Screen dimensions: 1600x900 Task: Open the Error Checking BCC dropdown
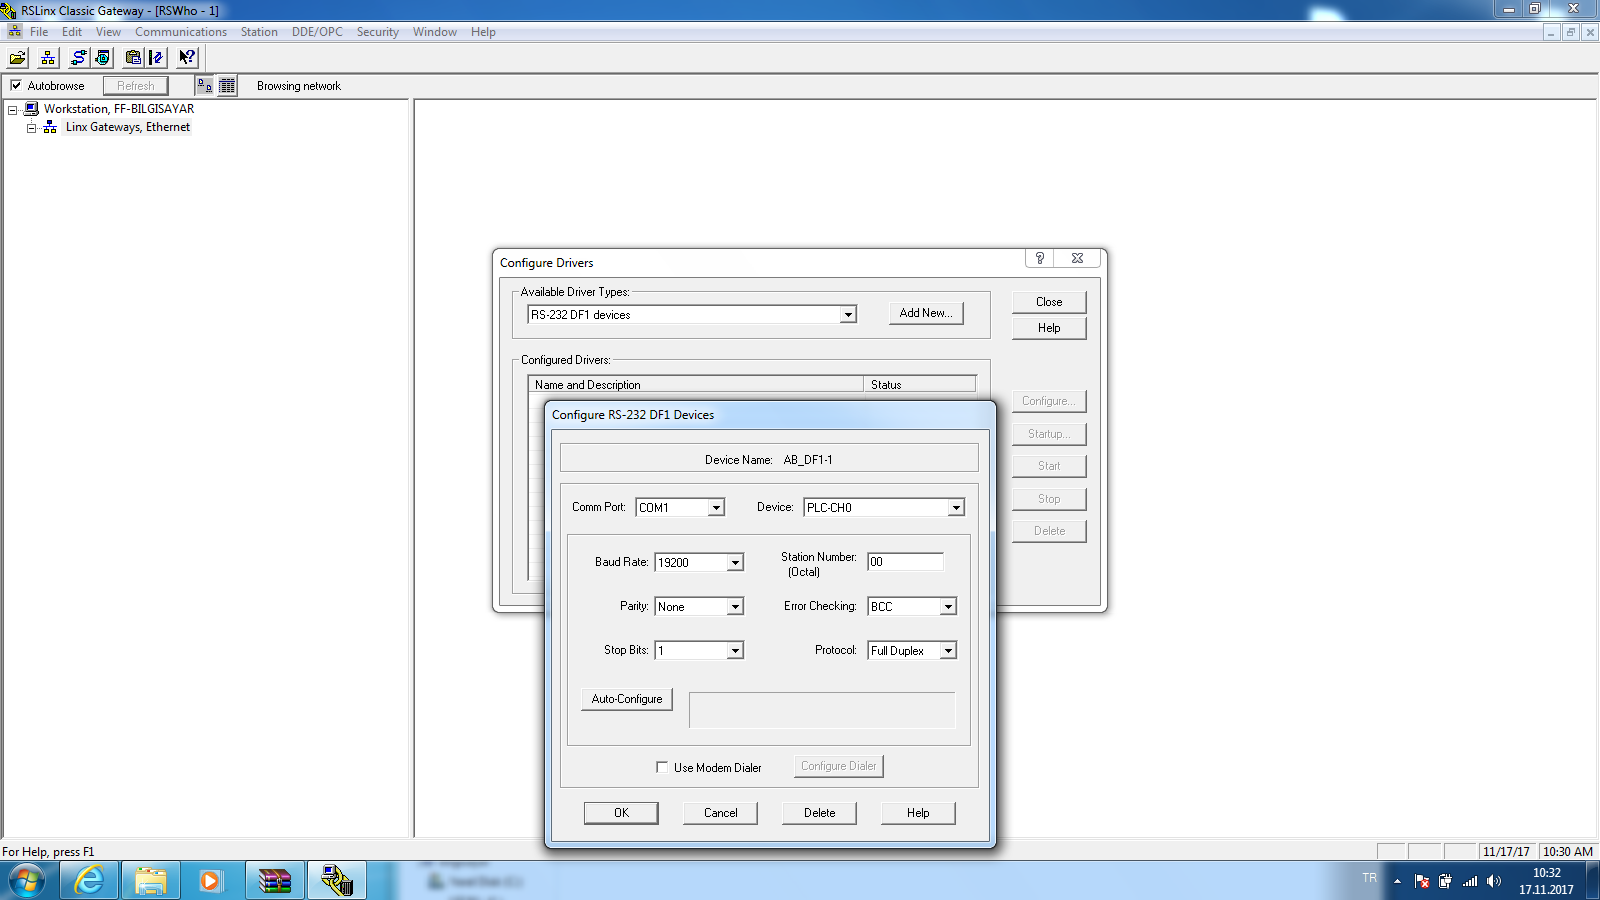pos(948,607)
